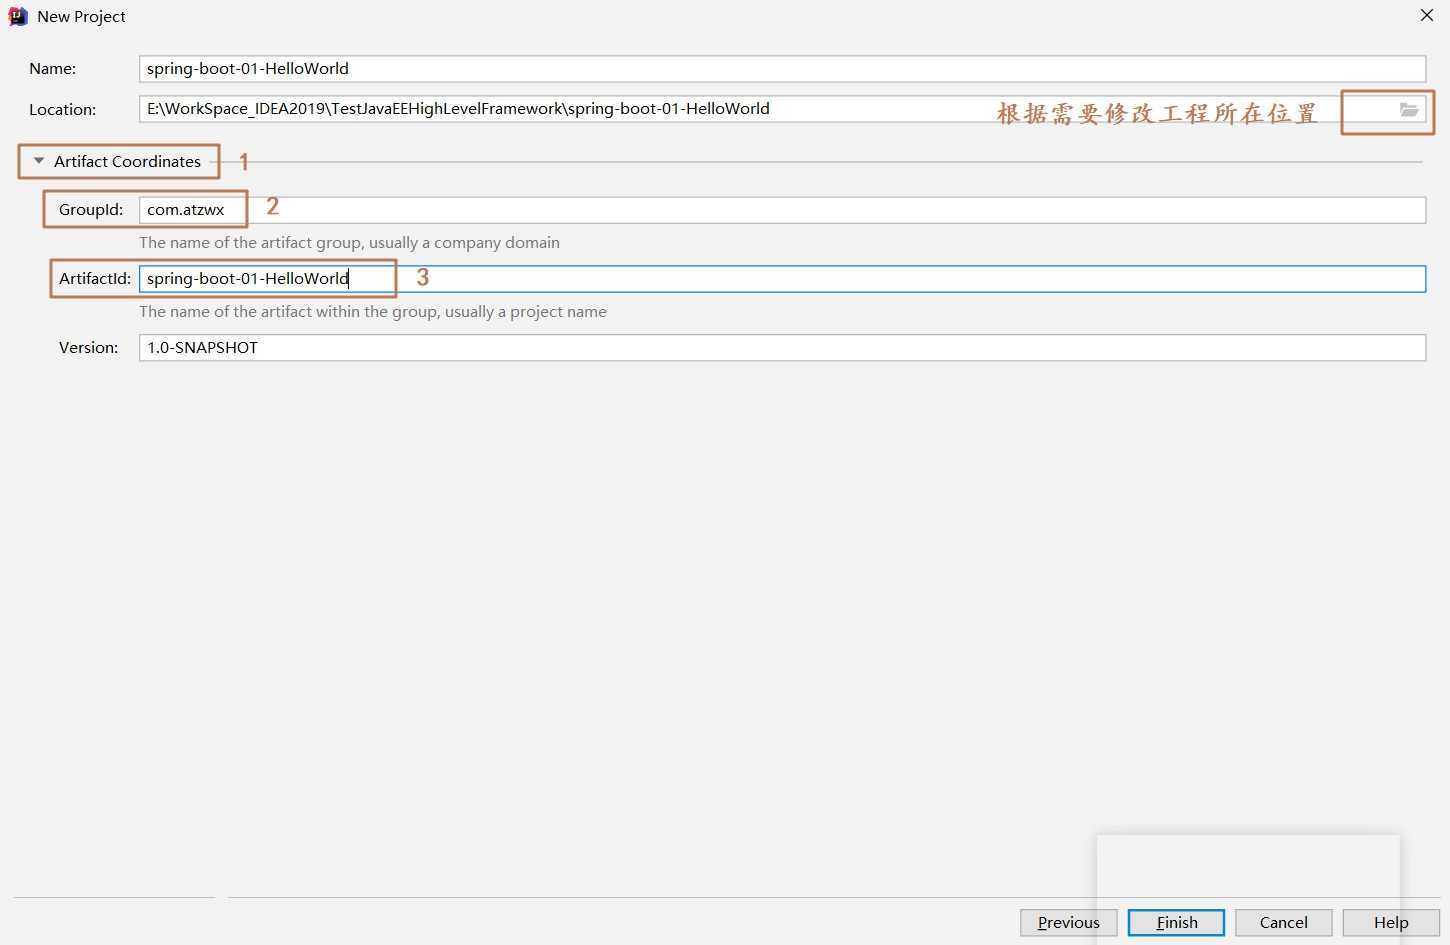Focus the GroupId input field
The image size is (1450, 945).
[x=782, y=210]
